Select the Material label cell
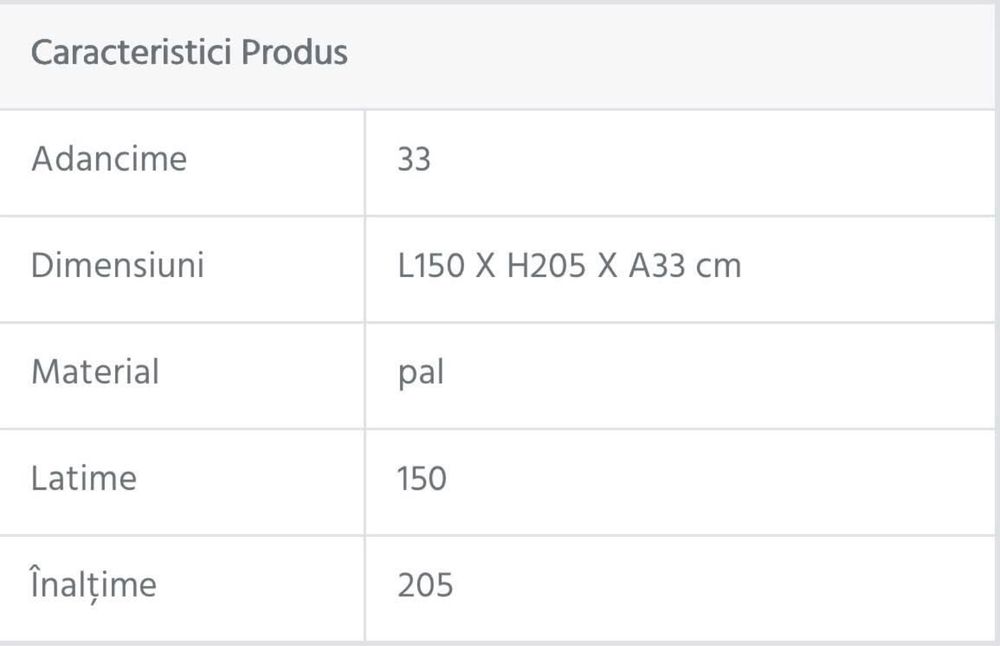Image resolution: width=1000 pixels, height=646 pixels. tap(182, 376)
